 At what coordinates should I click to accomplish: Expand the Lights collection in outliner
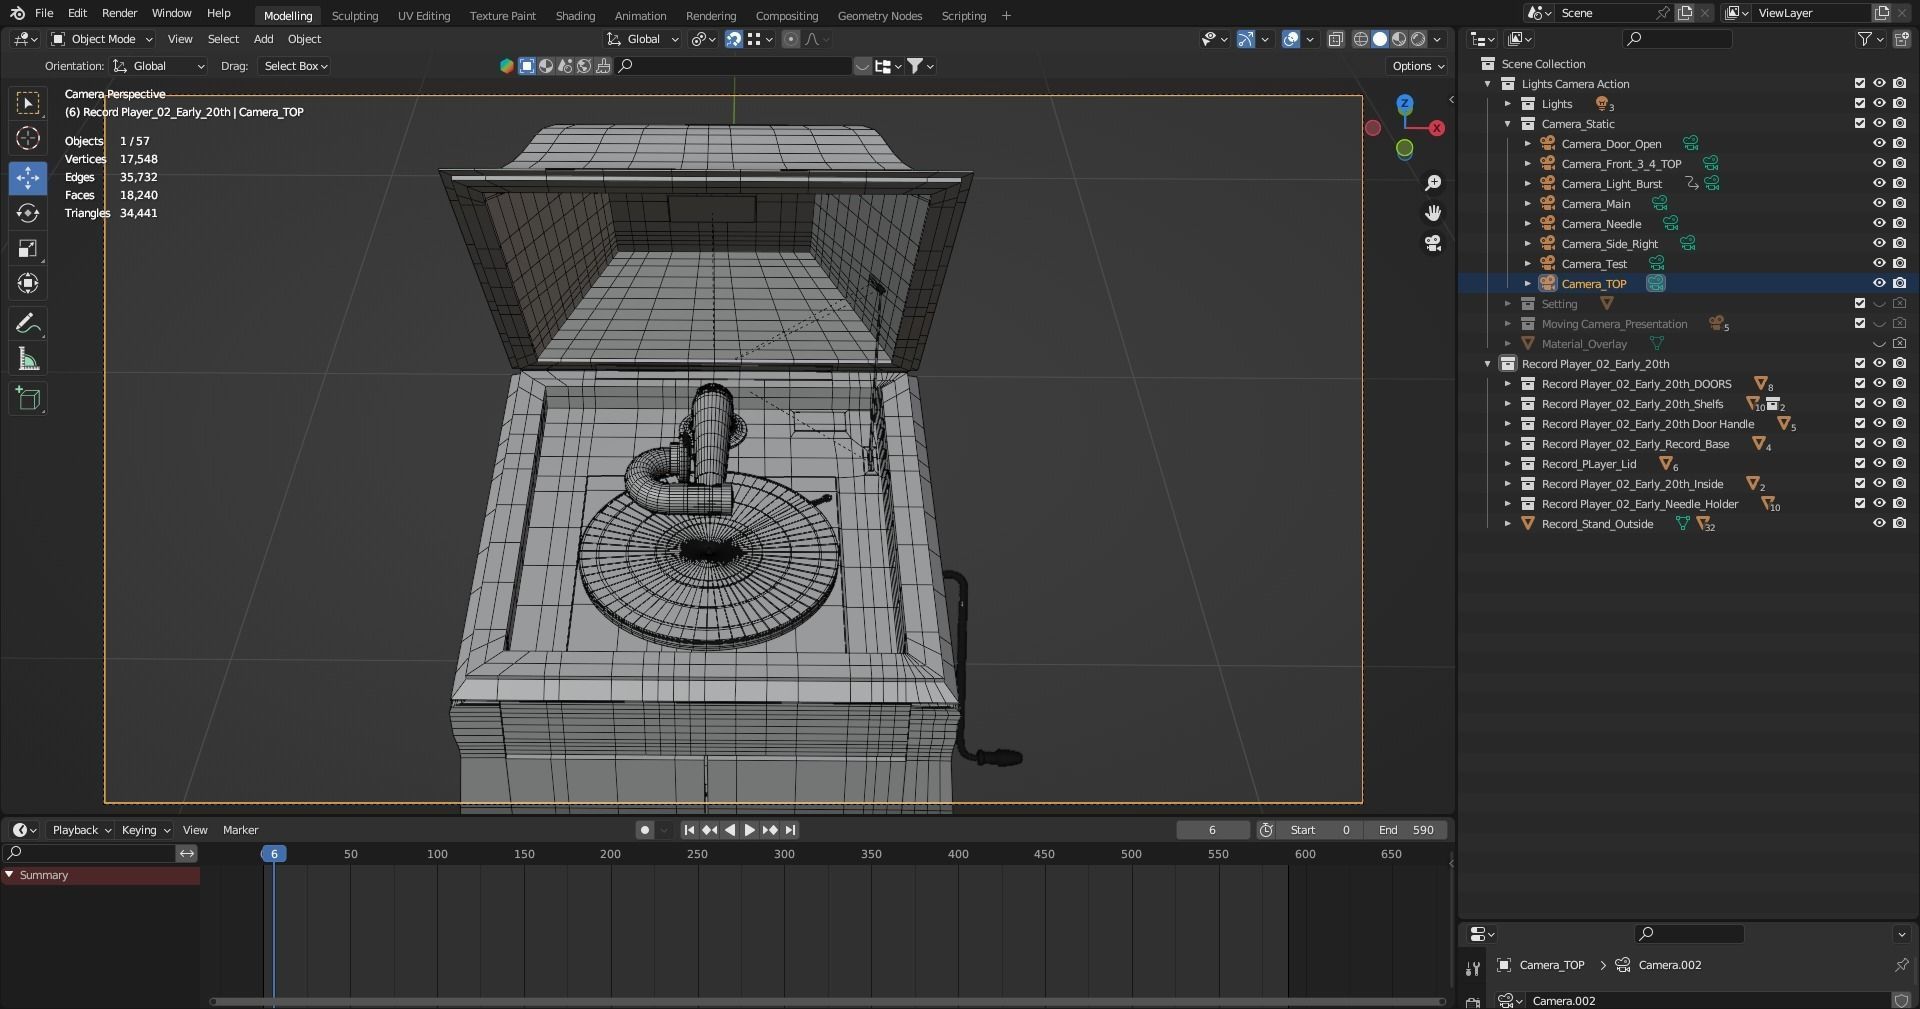pyautogui.click(x=1508, y=104)
